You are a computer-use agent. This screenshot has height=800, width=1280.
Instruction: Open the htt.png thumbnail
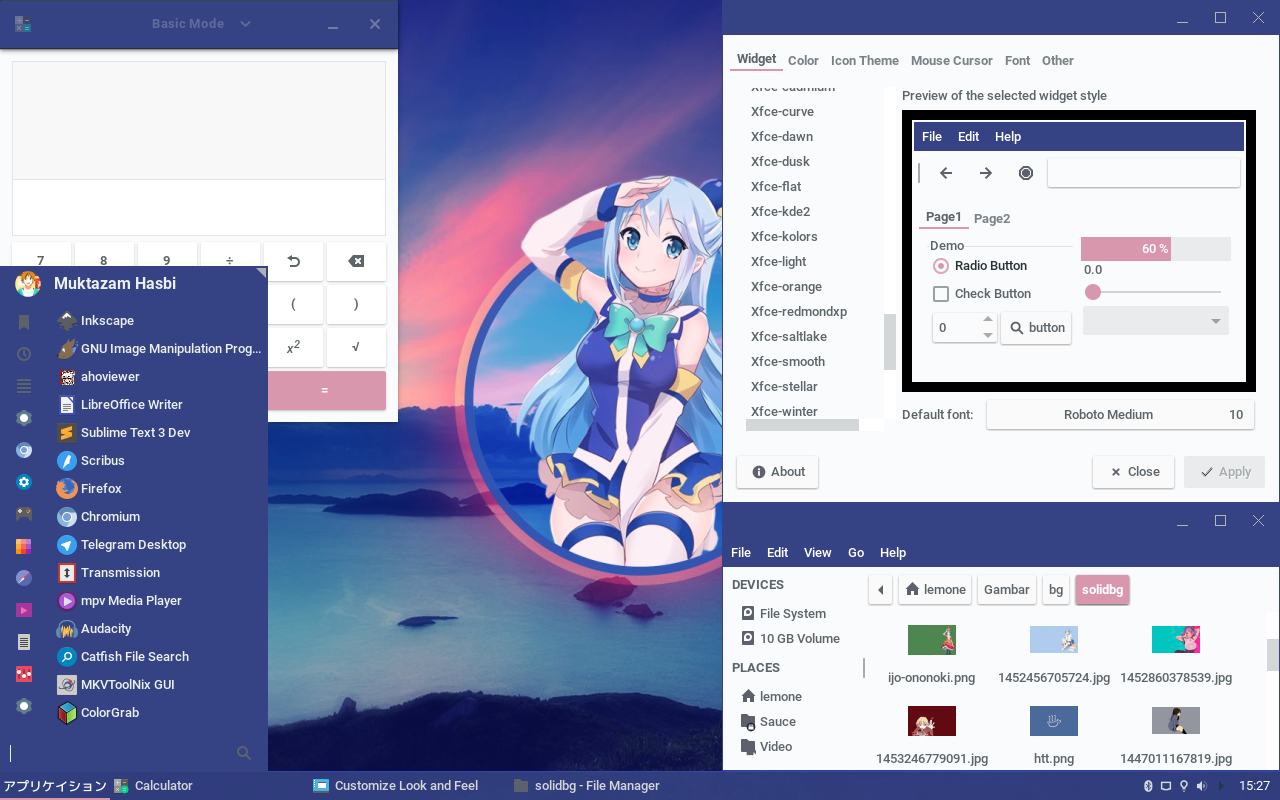tap(1054, 722)
